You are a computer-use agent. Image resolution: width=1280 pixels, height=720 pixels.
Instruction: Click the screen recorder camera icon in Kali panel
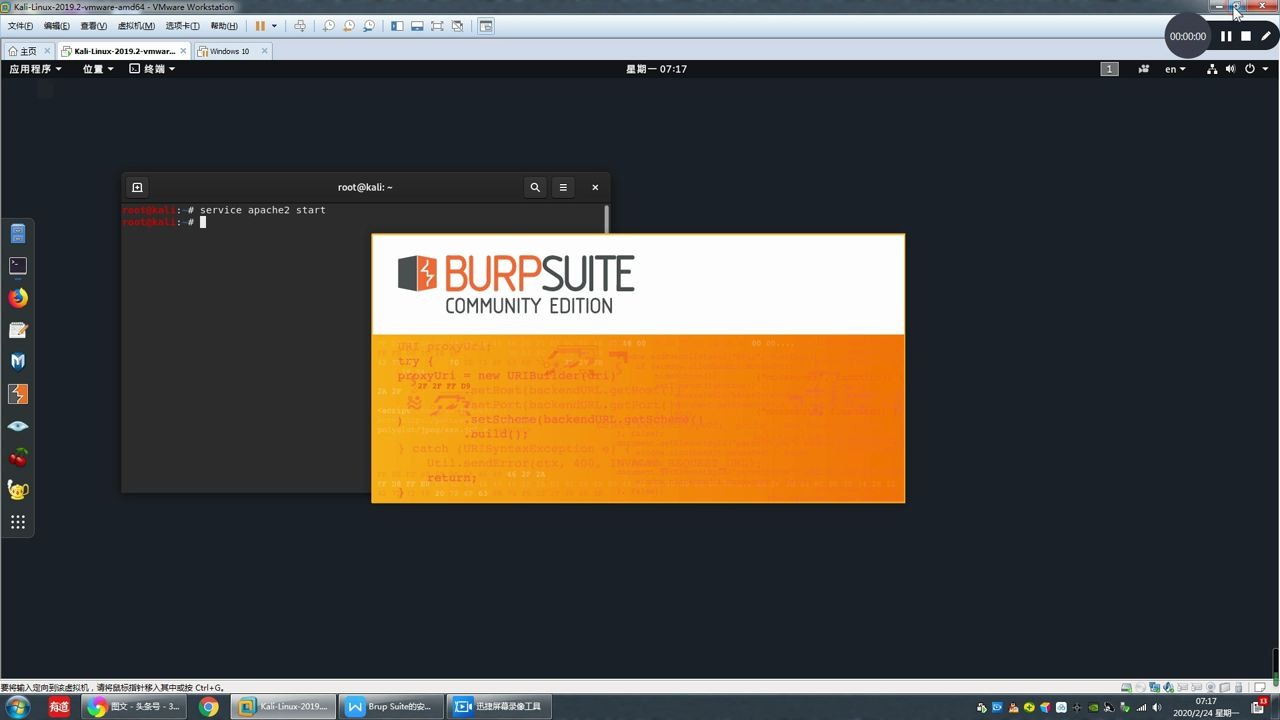pyautogui.click(x=1144, y=69)
